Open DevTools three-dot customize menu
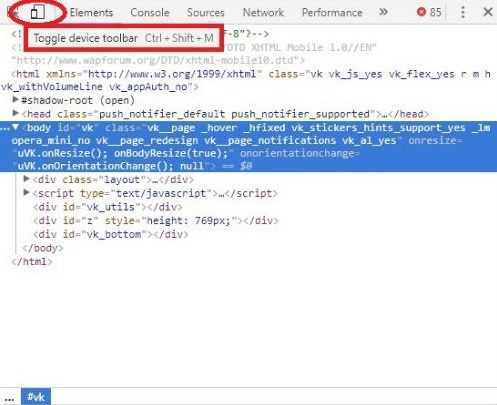This screenshot has width=497, height=405. click(463, 12)
